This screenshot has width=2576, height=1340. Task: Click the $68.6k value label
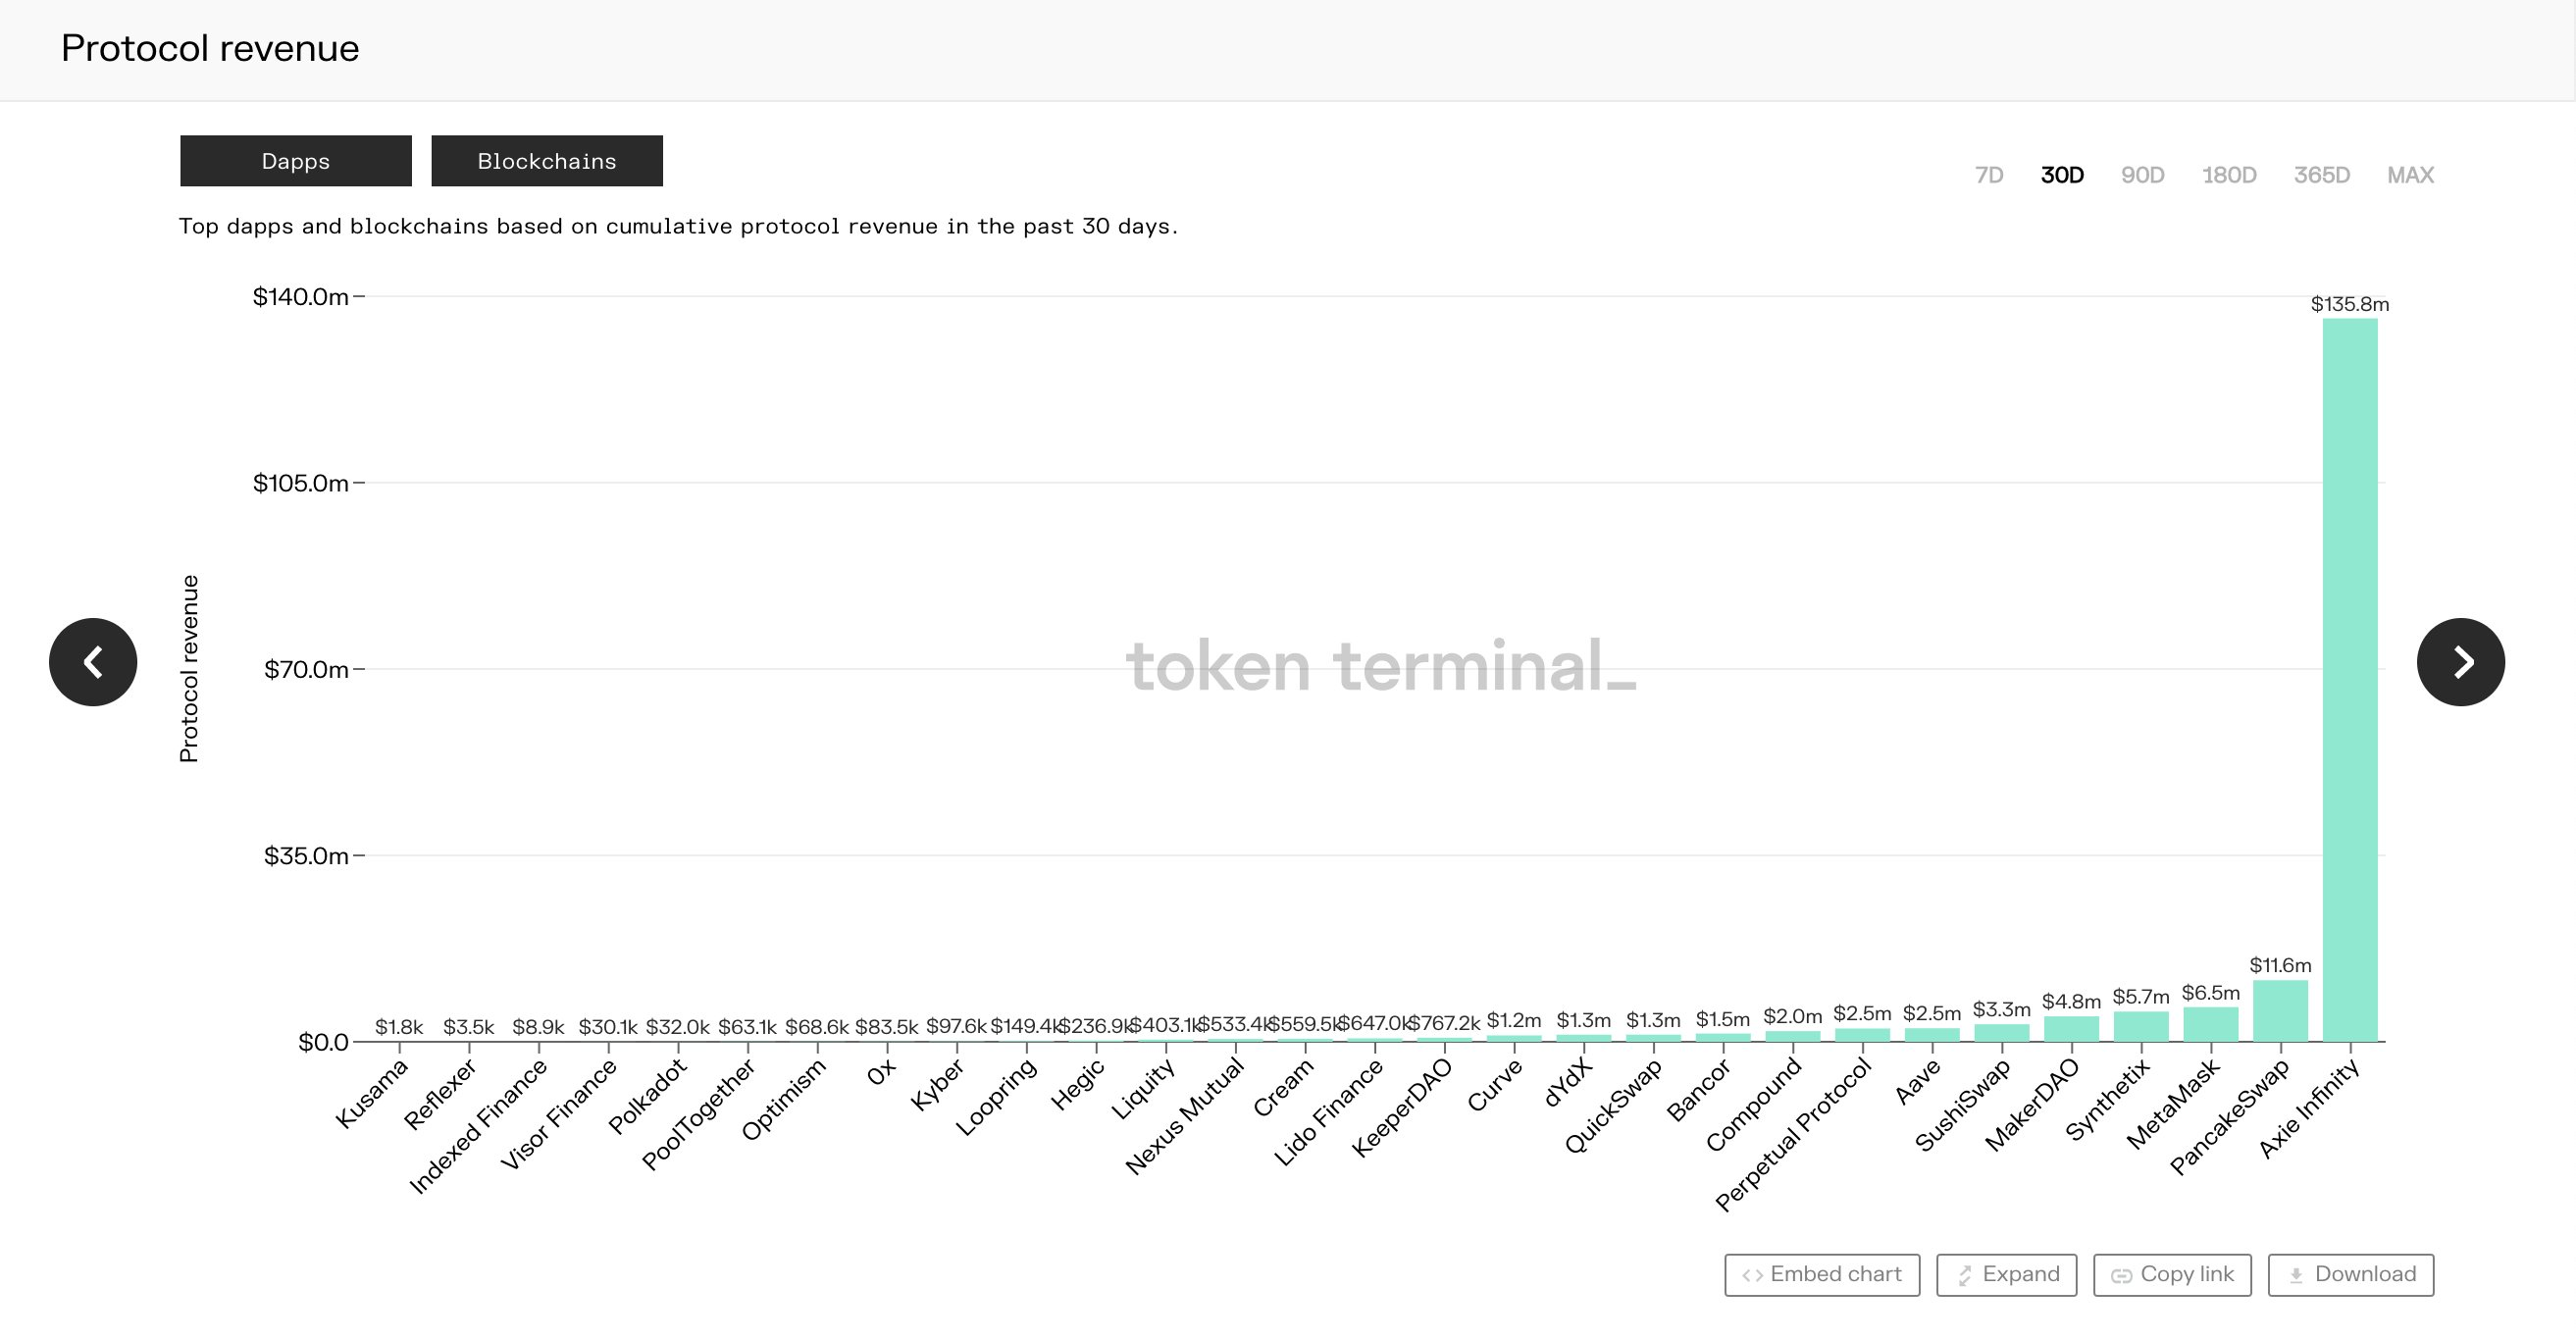(x=817, y=1027)
